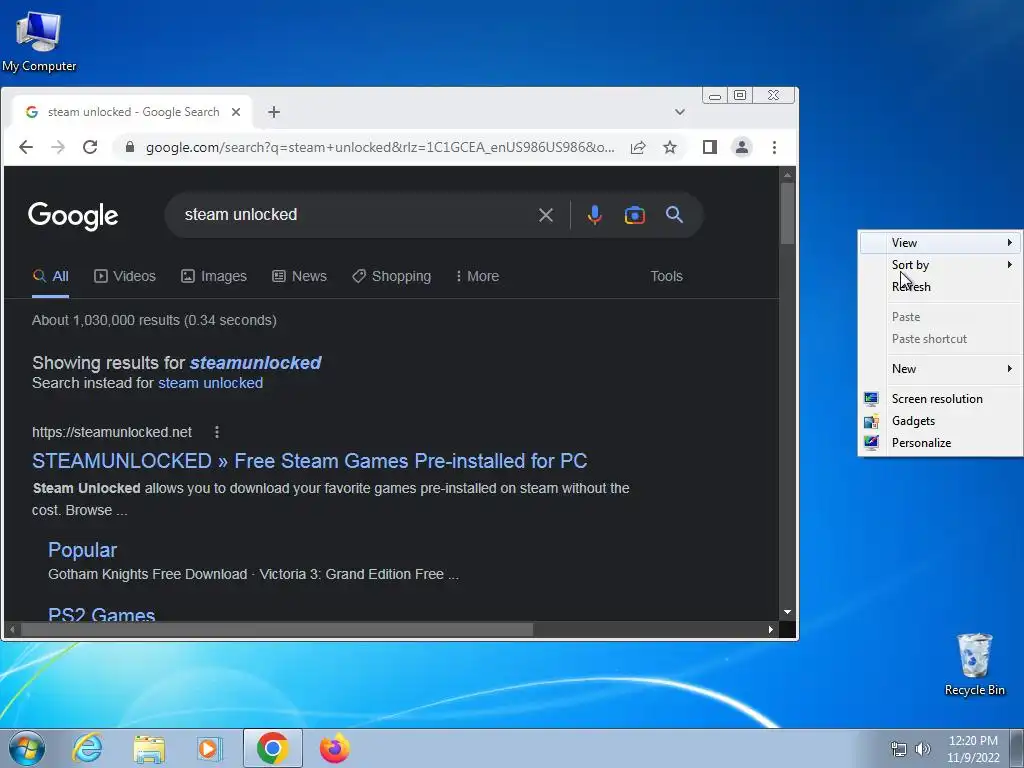Screen dimensions: 1024x768
Task: Open Screen resolution from context menu
Action: 940,399
